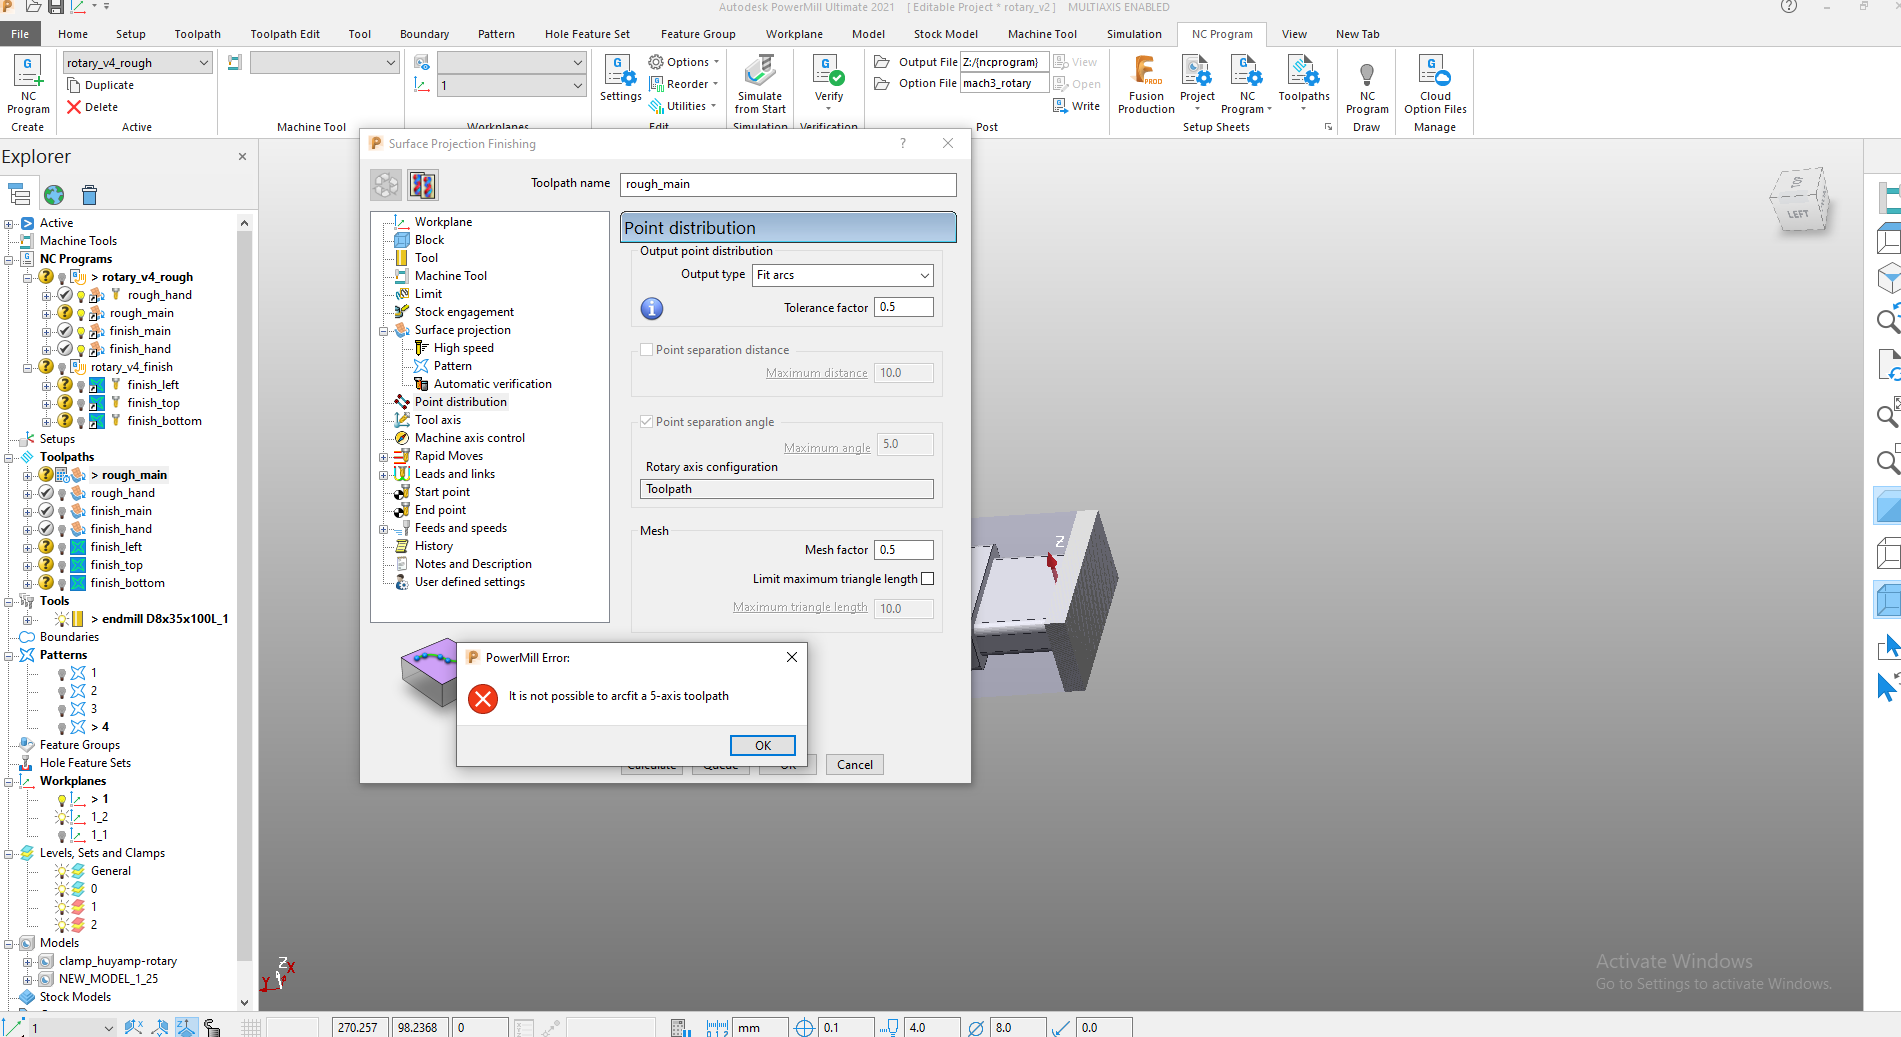
Task: Click the Option File folder icon
Action: 882,84
